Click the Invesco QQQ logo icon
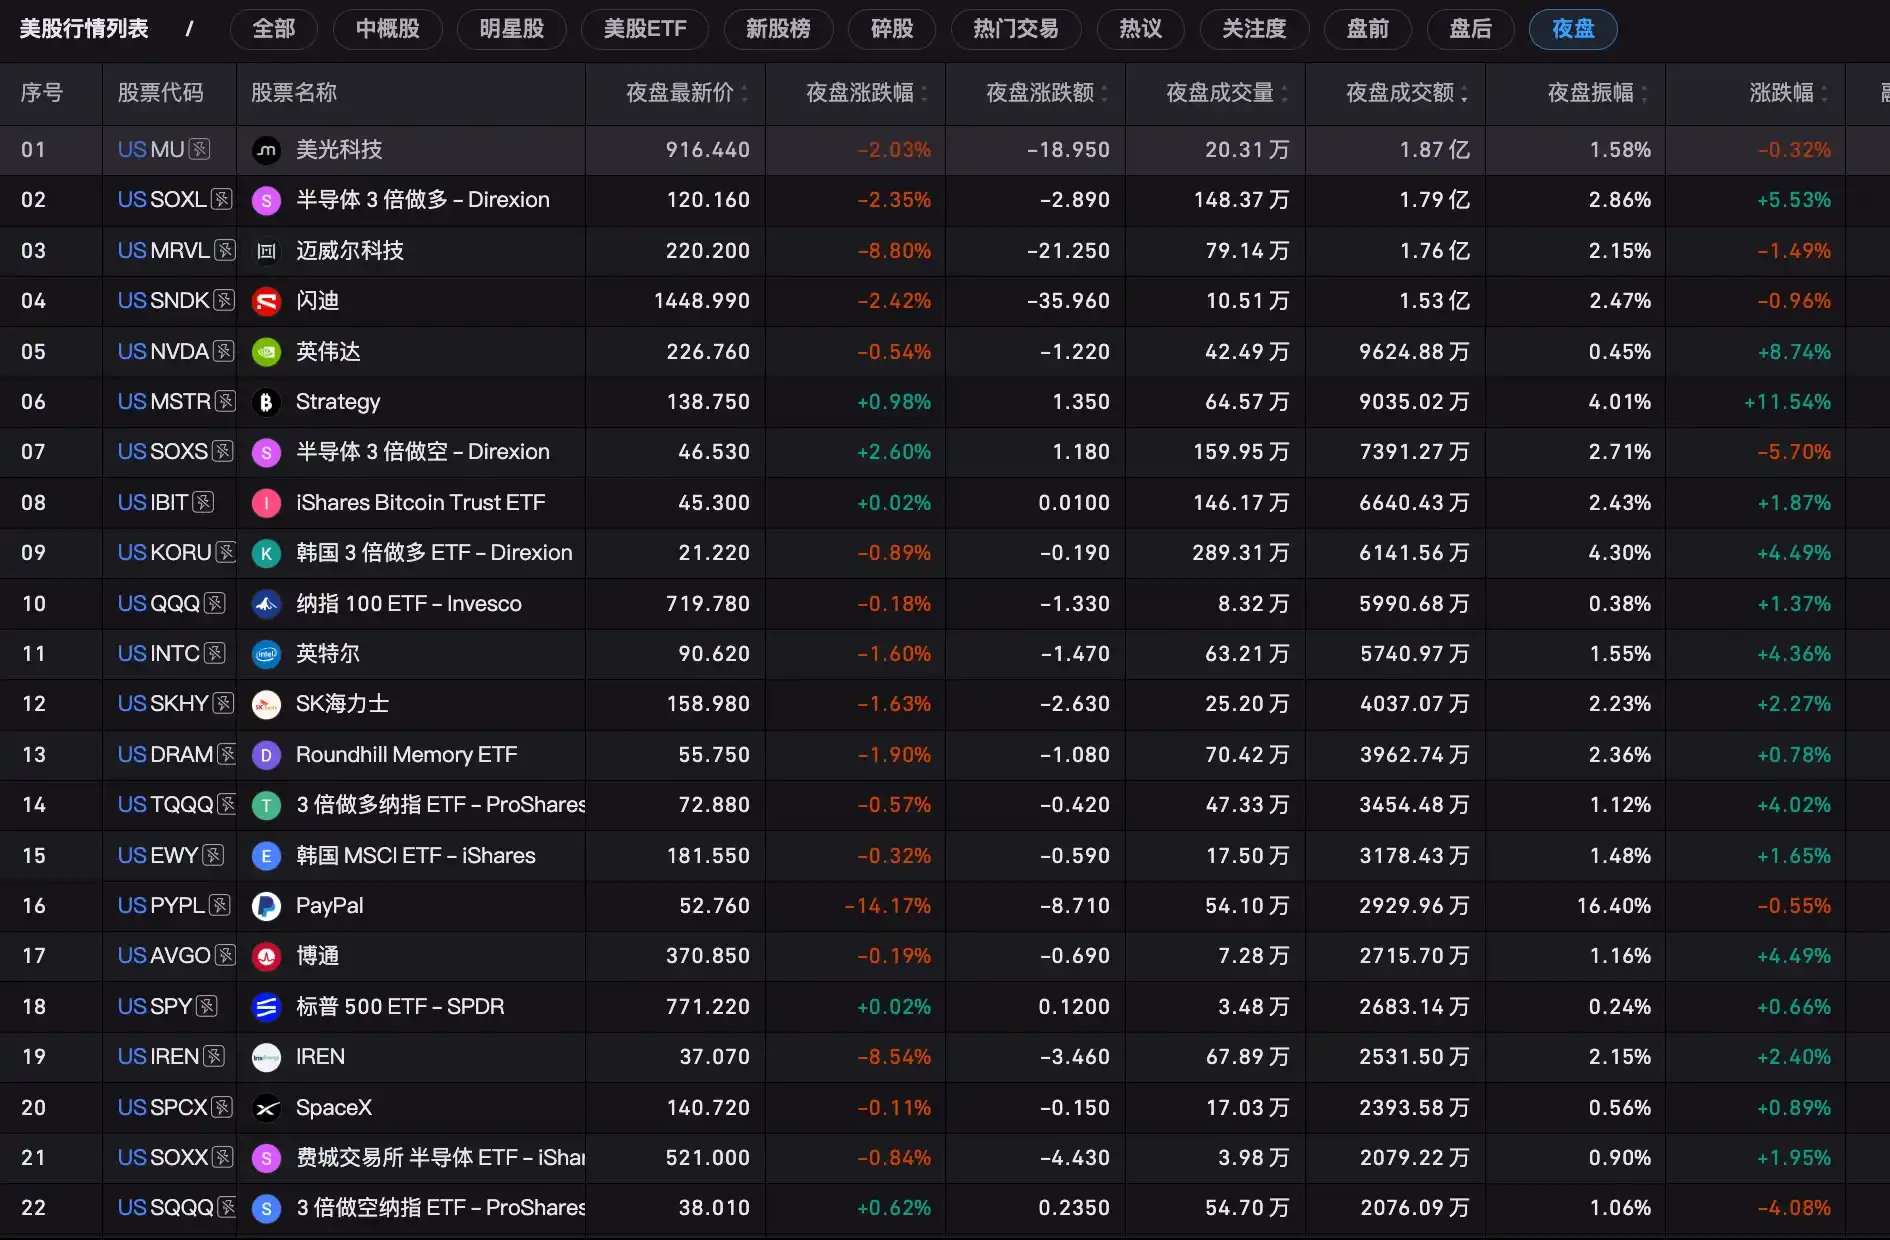This screenshot has width=1890, height=1240. click(x=266, y=604)
